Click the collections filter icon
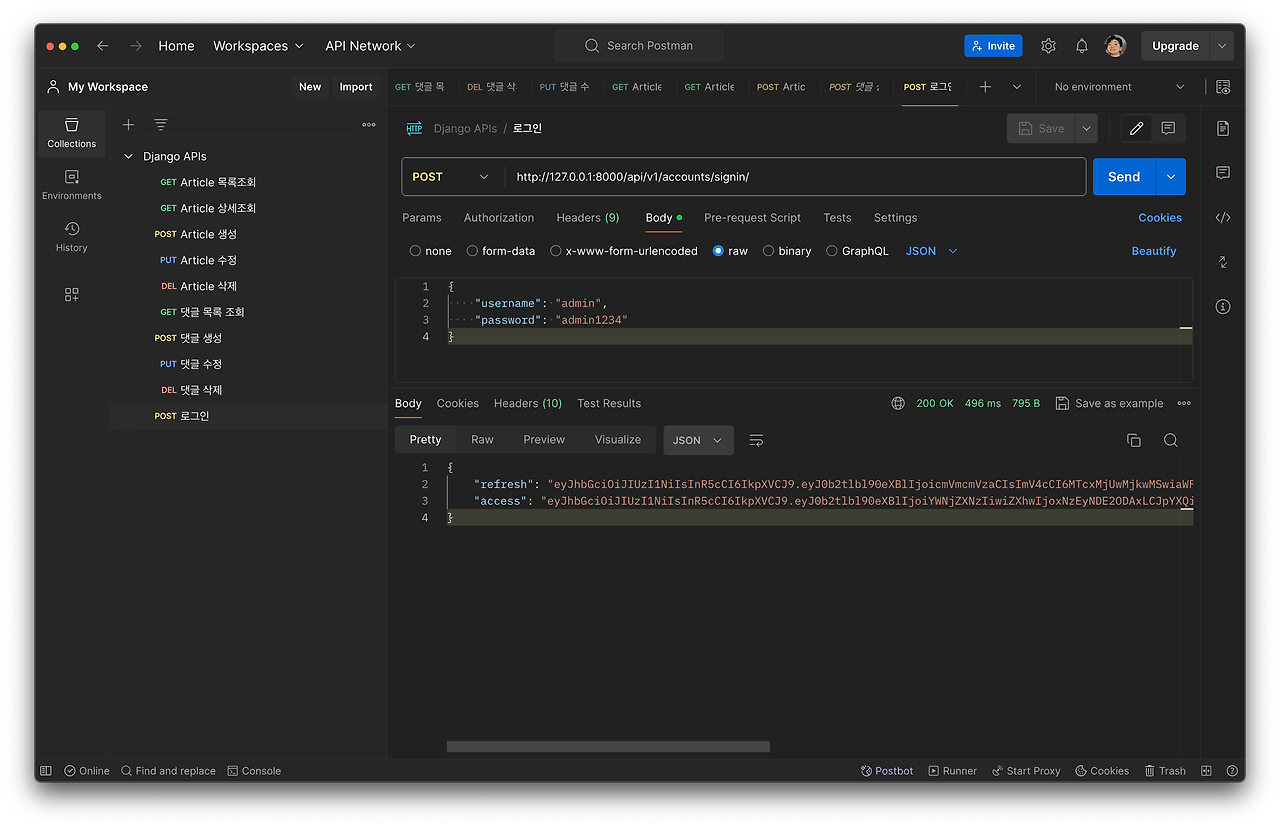 pos(161,125)
